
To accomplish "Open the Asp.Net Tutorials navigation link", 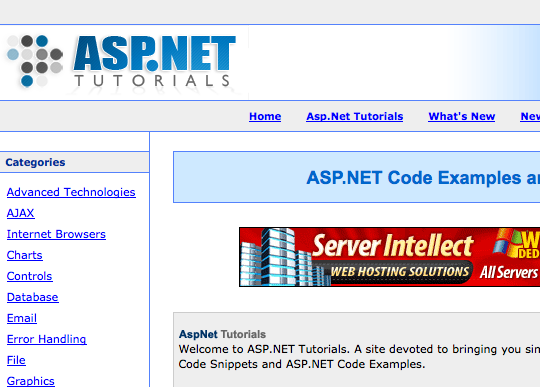I will pos(354,116).
